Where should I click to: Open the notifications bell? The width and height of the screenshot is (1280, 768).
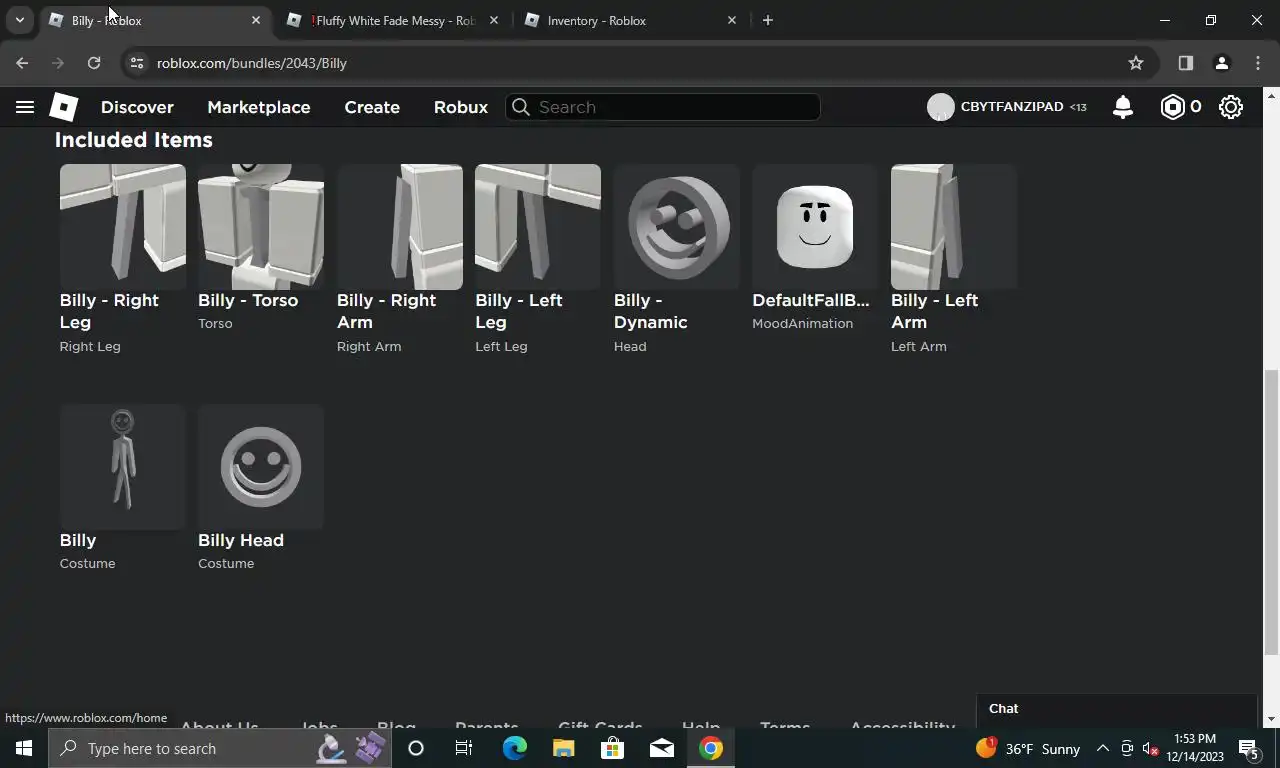1123,107
